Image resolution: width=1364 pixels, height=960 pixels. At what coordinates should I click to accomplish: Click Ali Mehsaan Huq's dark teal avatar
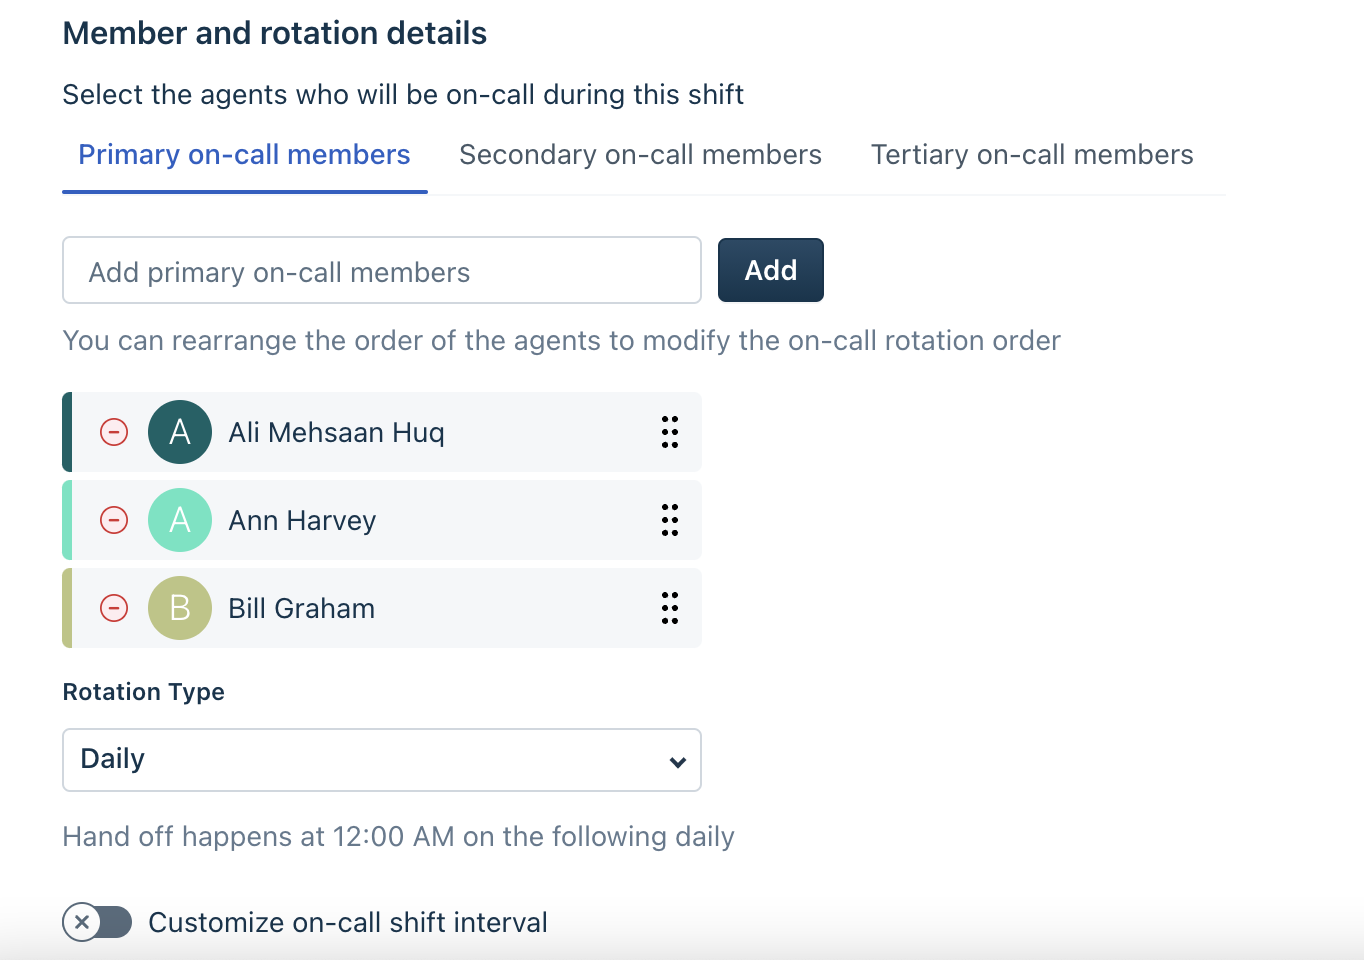[x=180, y=432]
